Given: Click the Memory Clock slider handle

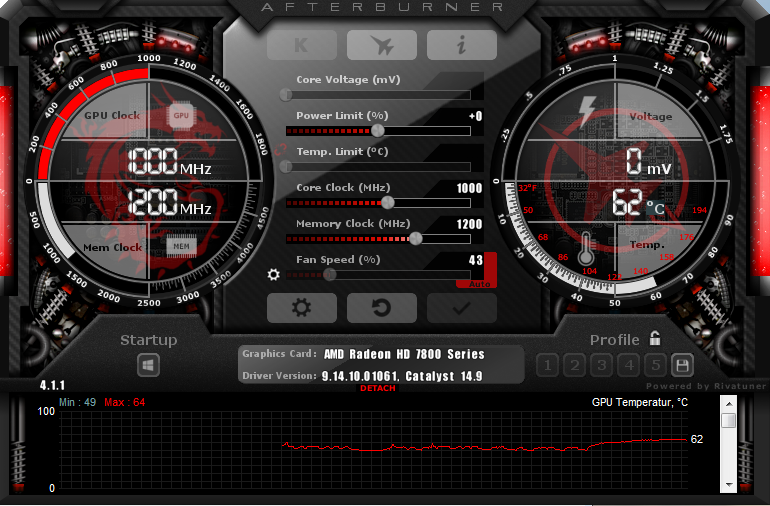Looking at the screenshot, I should 415,238.
